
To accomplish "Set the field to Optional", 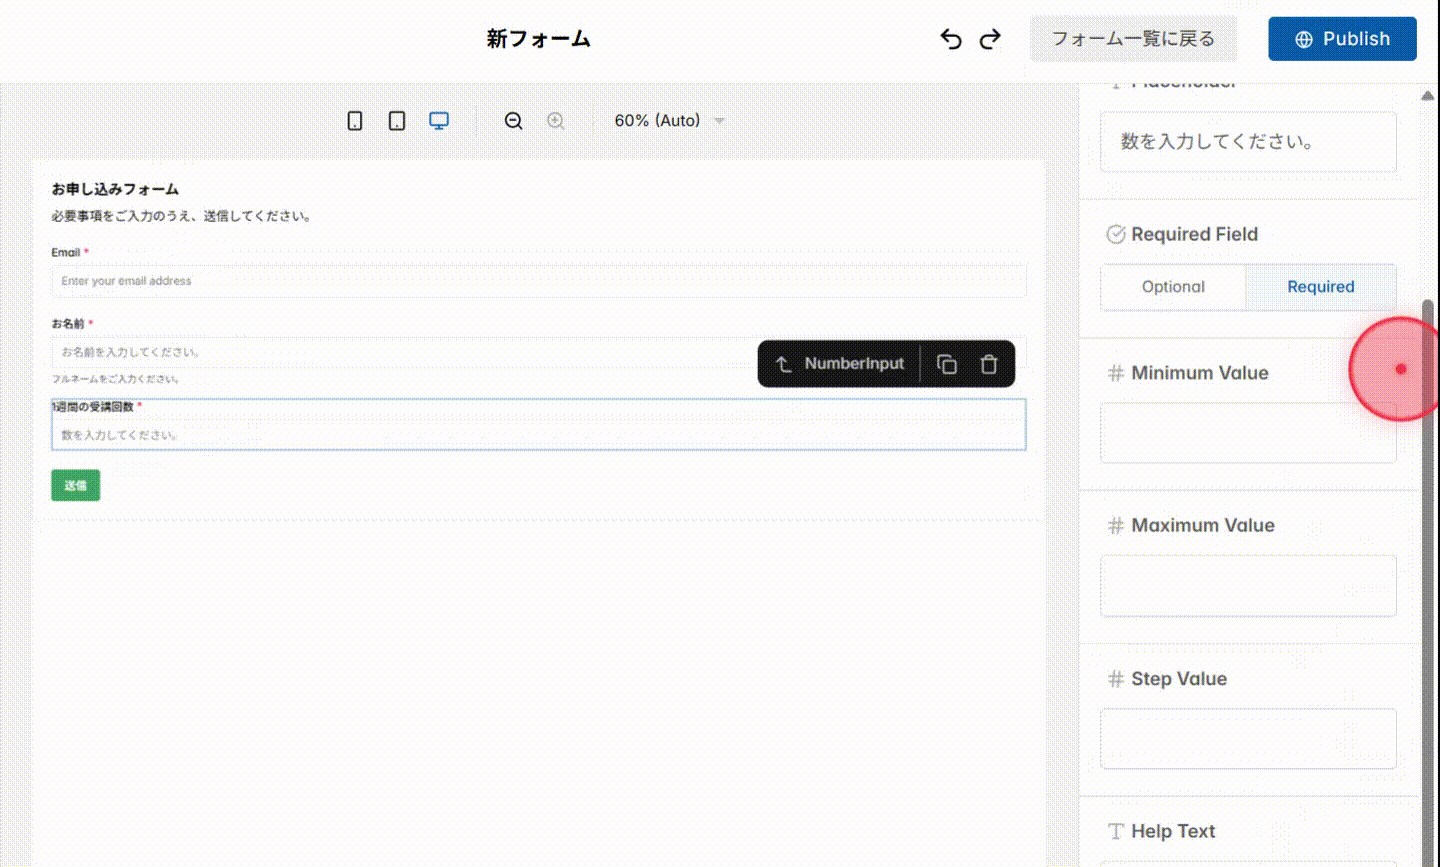I will click(x=1173, y=287).
